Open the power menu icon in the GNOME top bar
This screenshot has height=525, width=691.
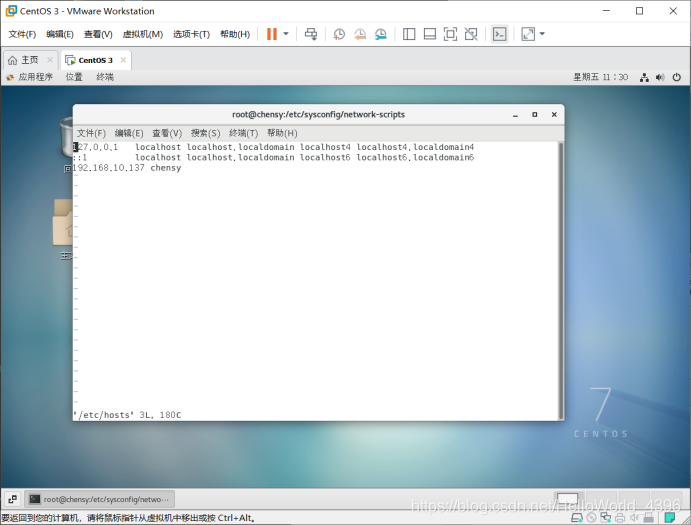click(676, 78)
